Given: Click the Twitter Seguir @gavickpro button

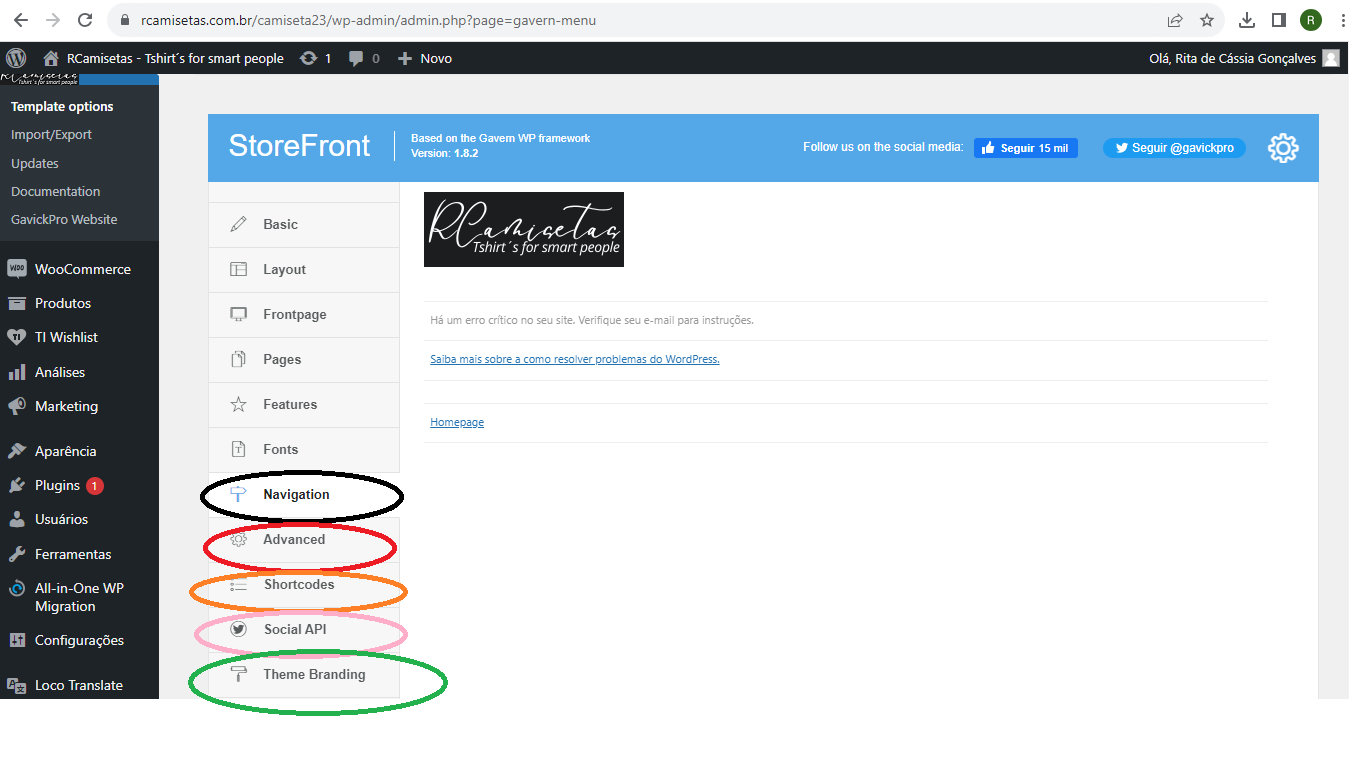Looking at the screenshot, I should (x=1174, y=148).
